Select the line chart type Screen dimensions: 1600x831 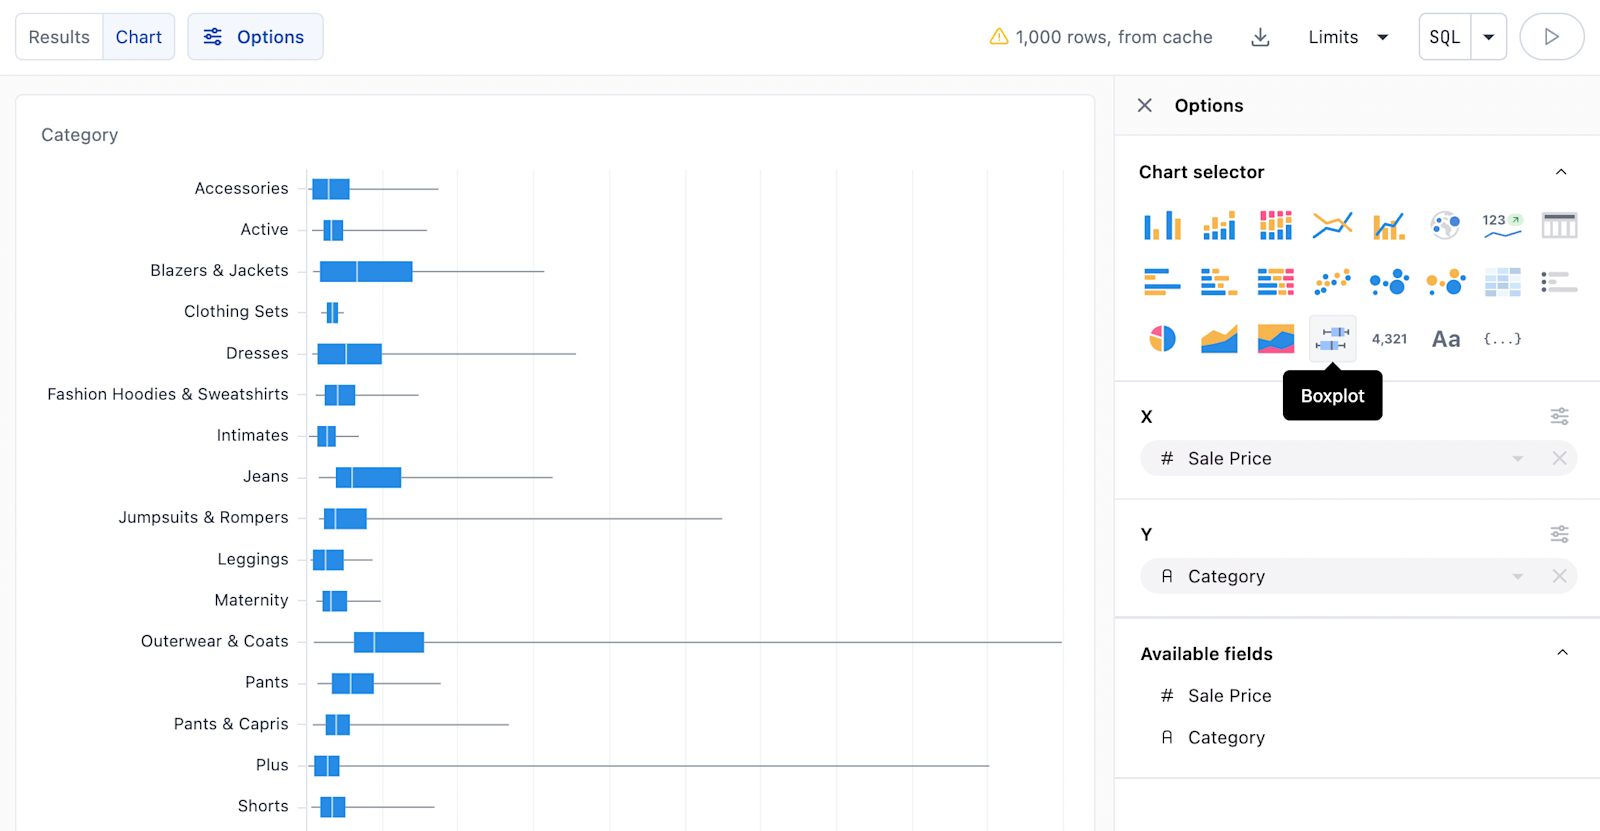[1332, 226]
